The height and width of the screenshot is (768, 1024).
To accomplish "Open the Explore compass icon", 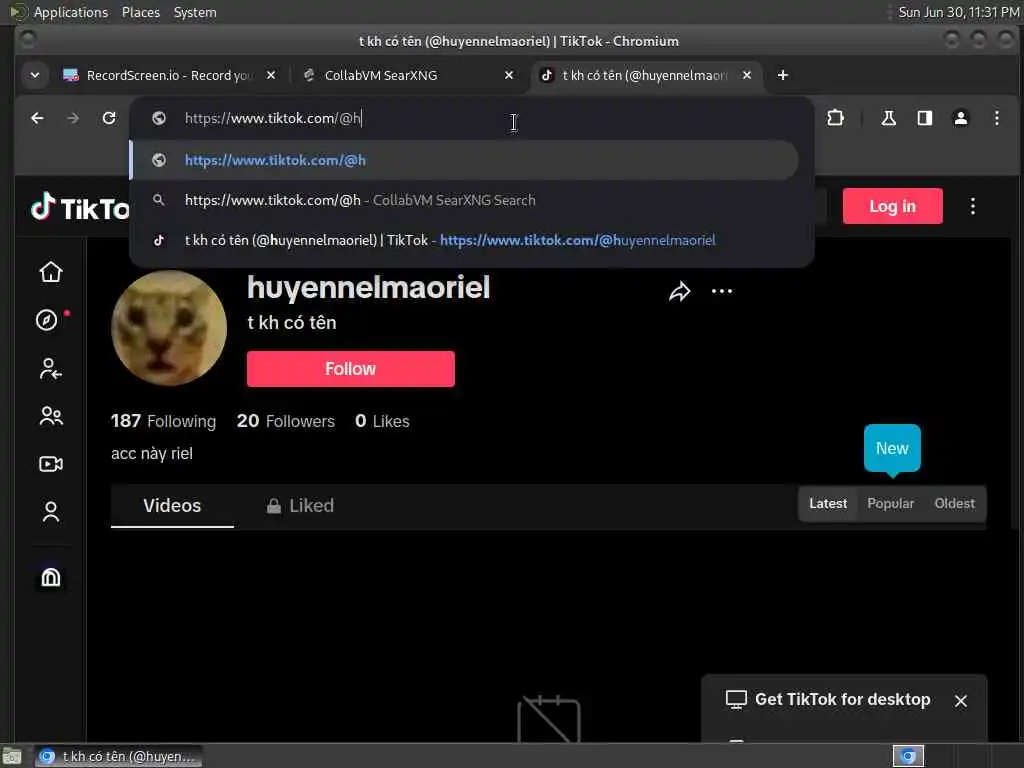I will click(x=46, y=320).
